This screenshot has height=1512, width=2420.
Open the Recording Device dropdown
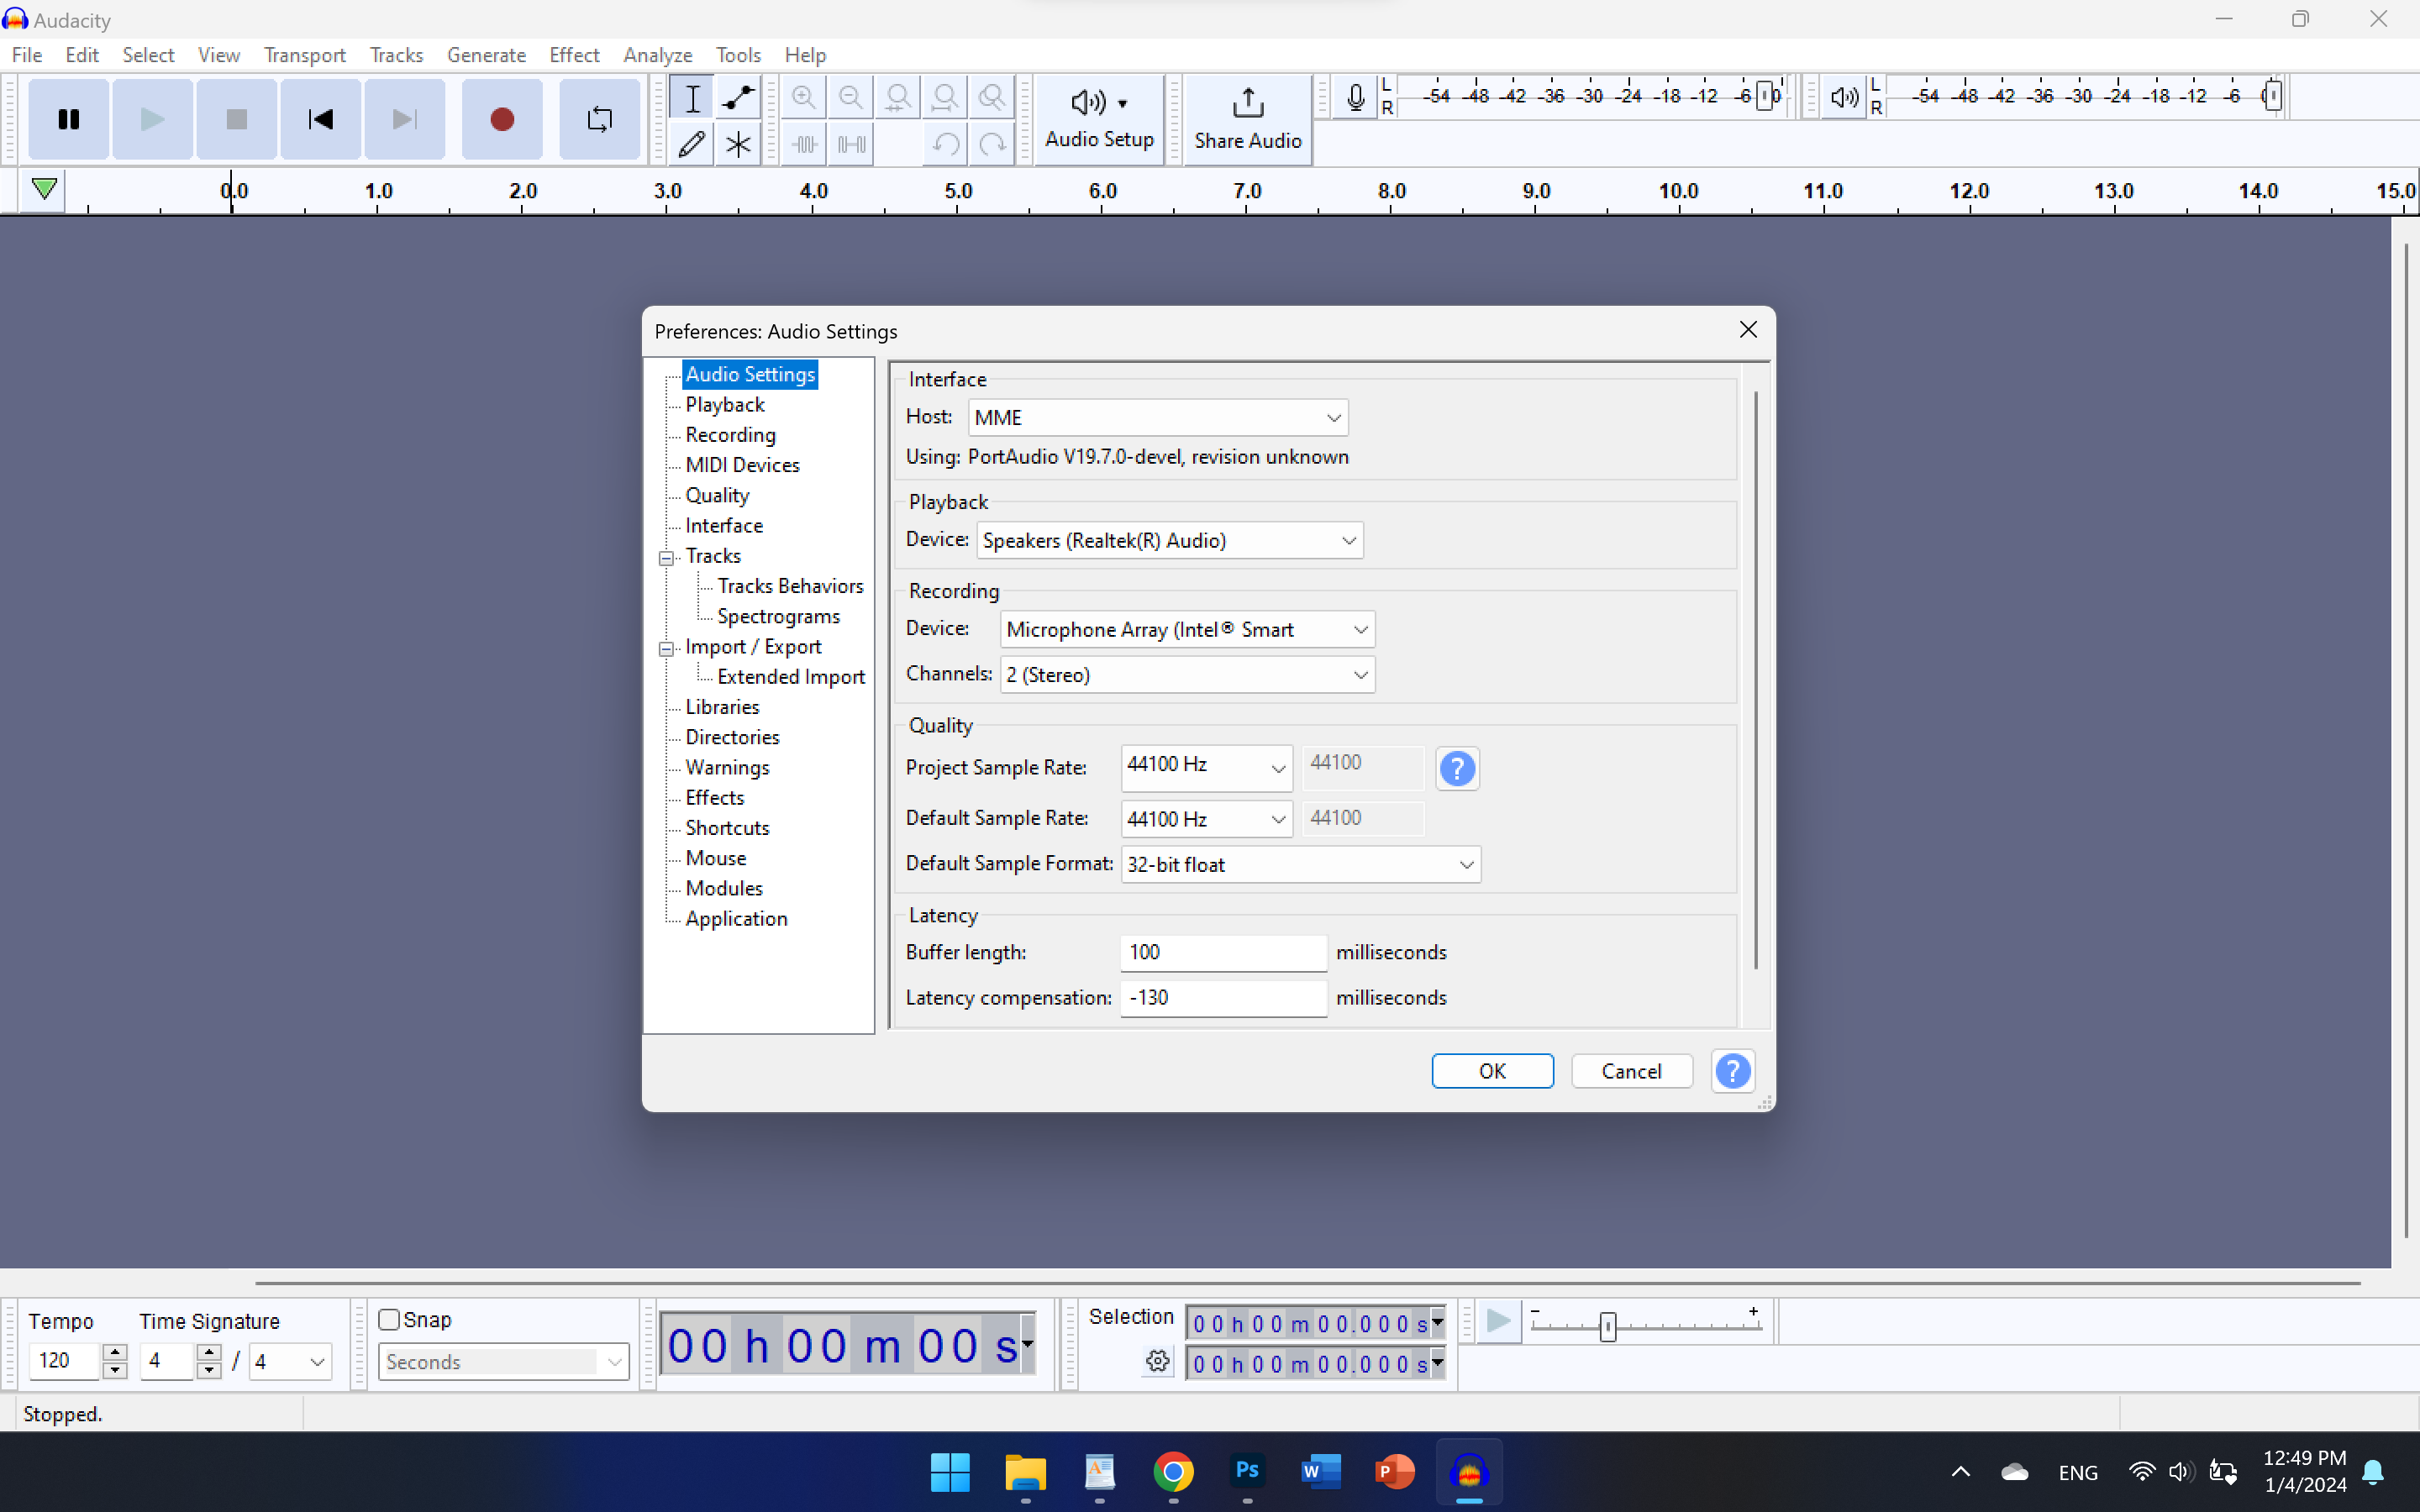click(1187, 629)
